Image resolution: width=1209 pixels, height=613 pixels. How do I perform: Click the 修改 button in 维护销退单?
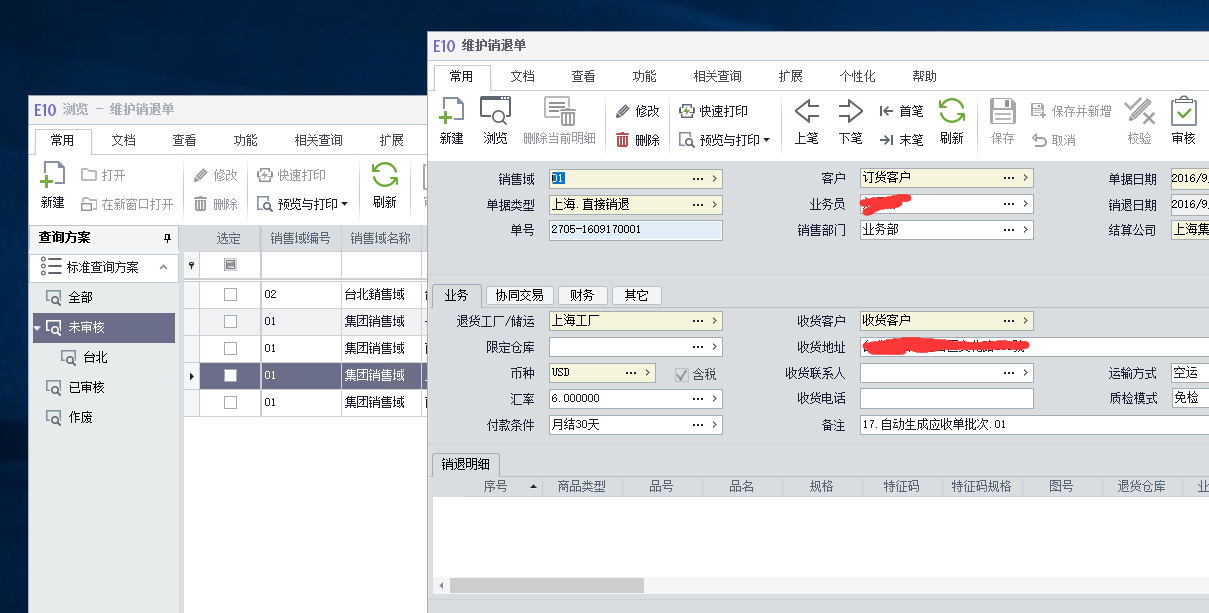pyautogui.click(x=638, y=111)
